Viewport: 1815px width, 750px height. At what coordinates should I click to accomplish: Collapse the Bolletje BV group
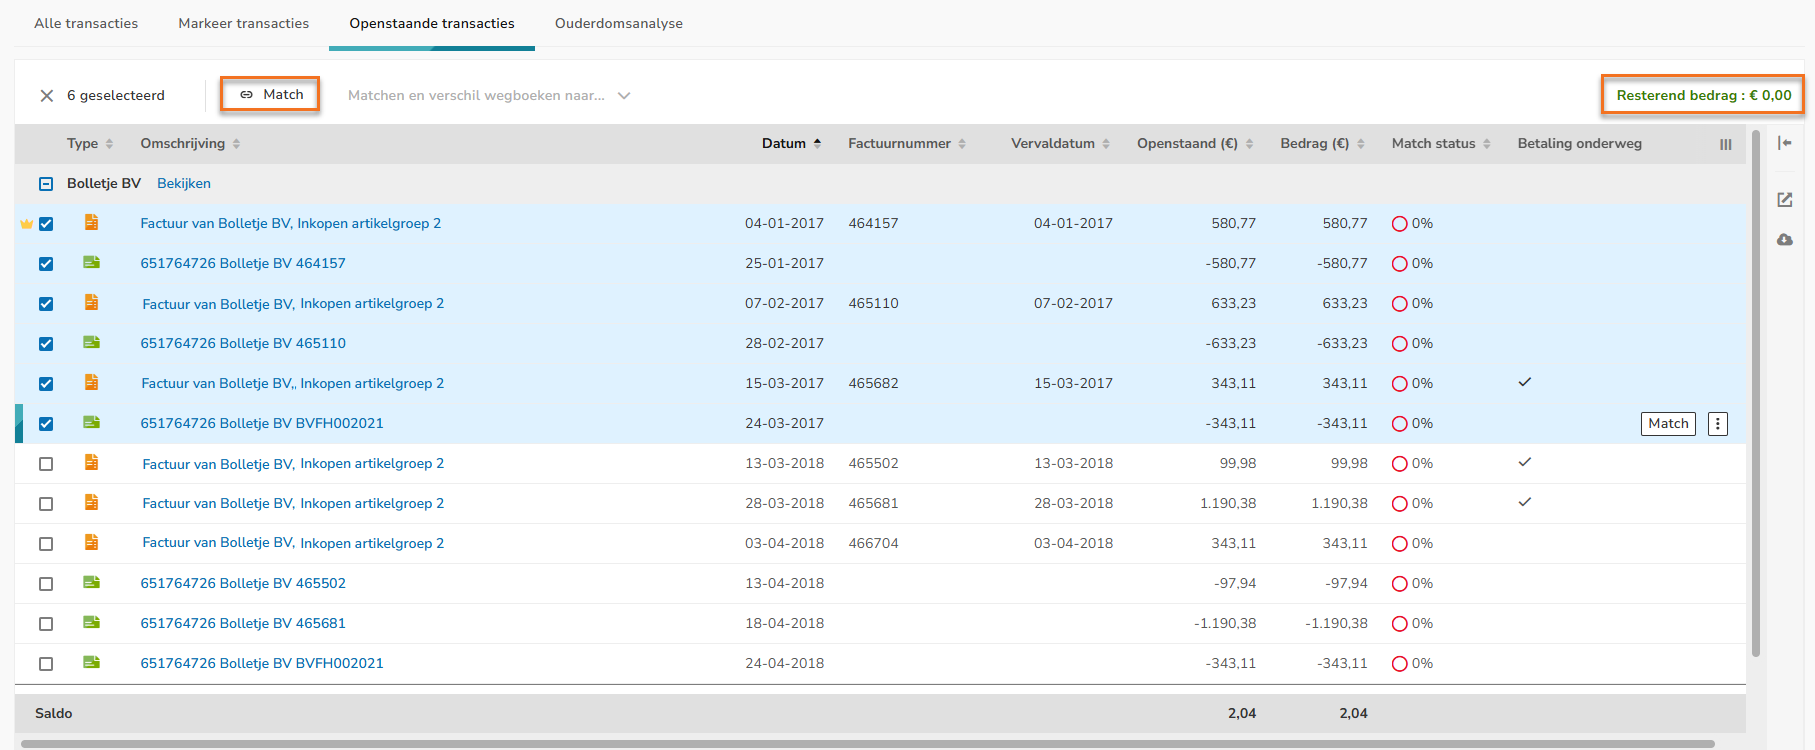46,184
